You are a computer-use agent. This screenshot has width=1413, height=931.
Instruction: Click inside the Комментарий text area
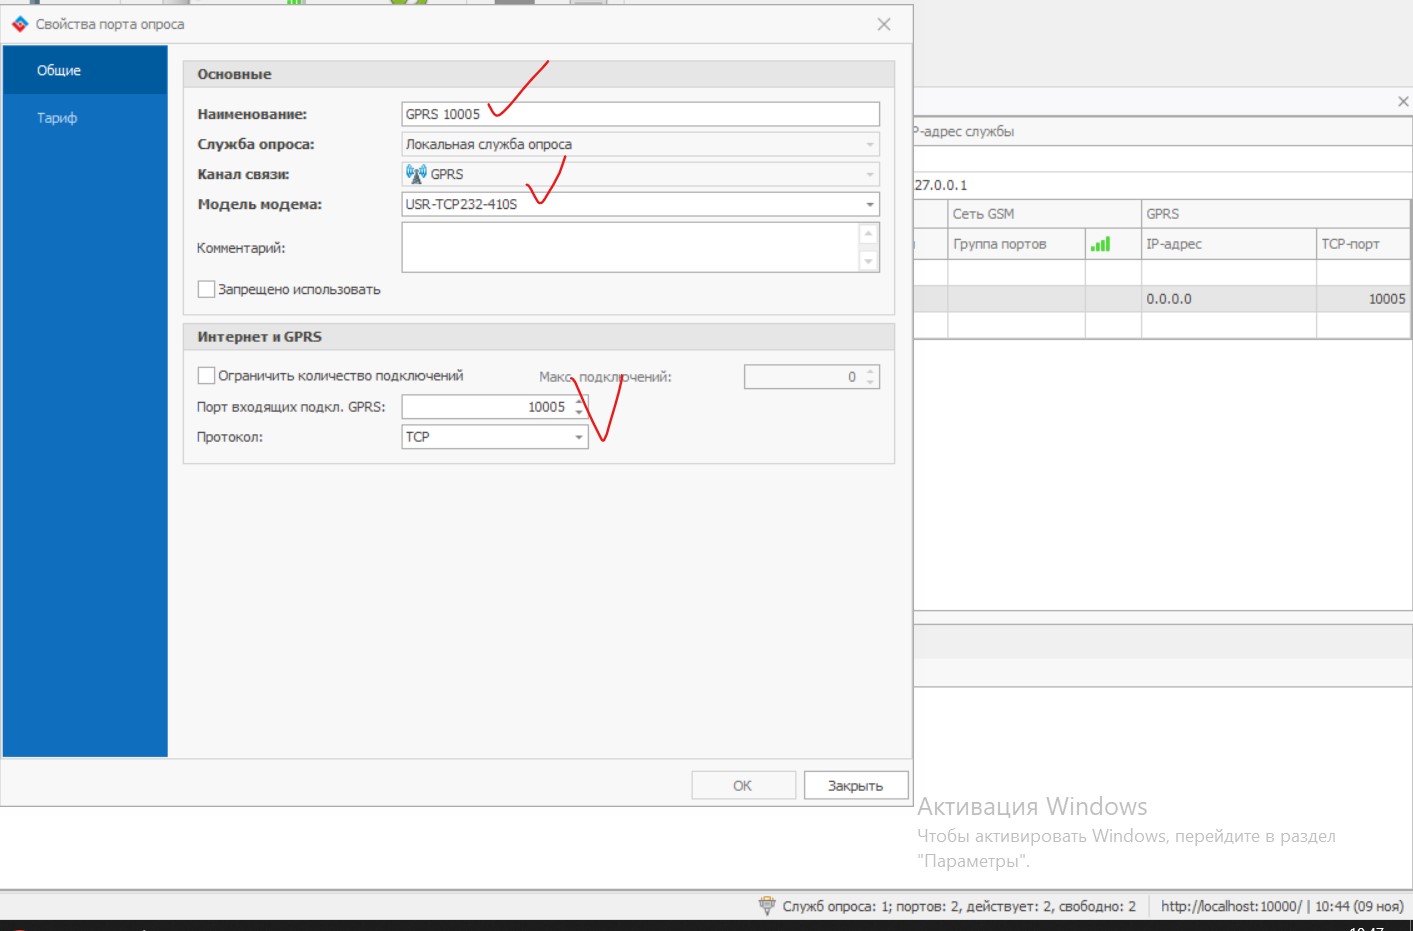click(x=630, y=247)
